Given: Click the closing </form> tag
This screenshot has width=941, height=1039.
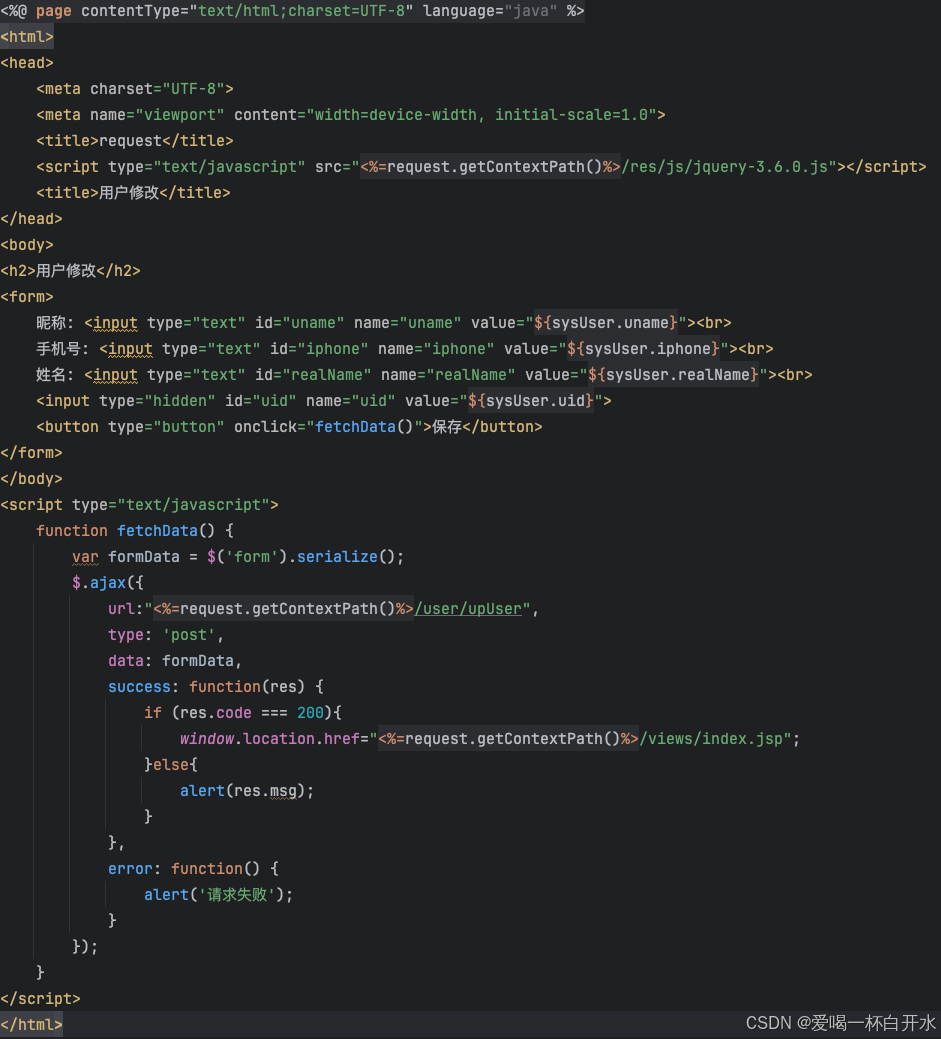Looking at the screenshot, I should click(31, 453).
